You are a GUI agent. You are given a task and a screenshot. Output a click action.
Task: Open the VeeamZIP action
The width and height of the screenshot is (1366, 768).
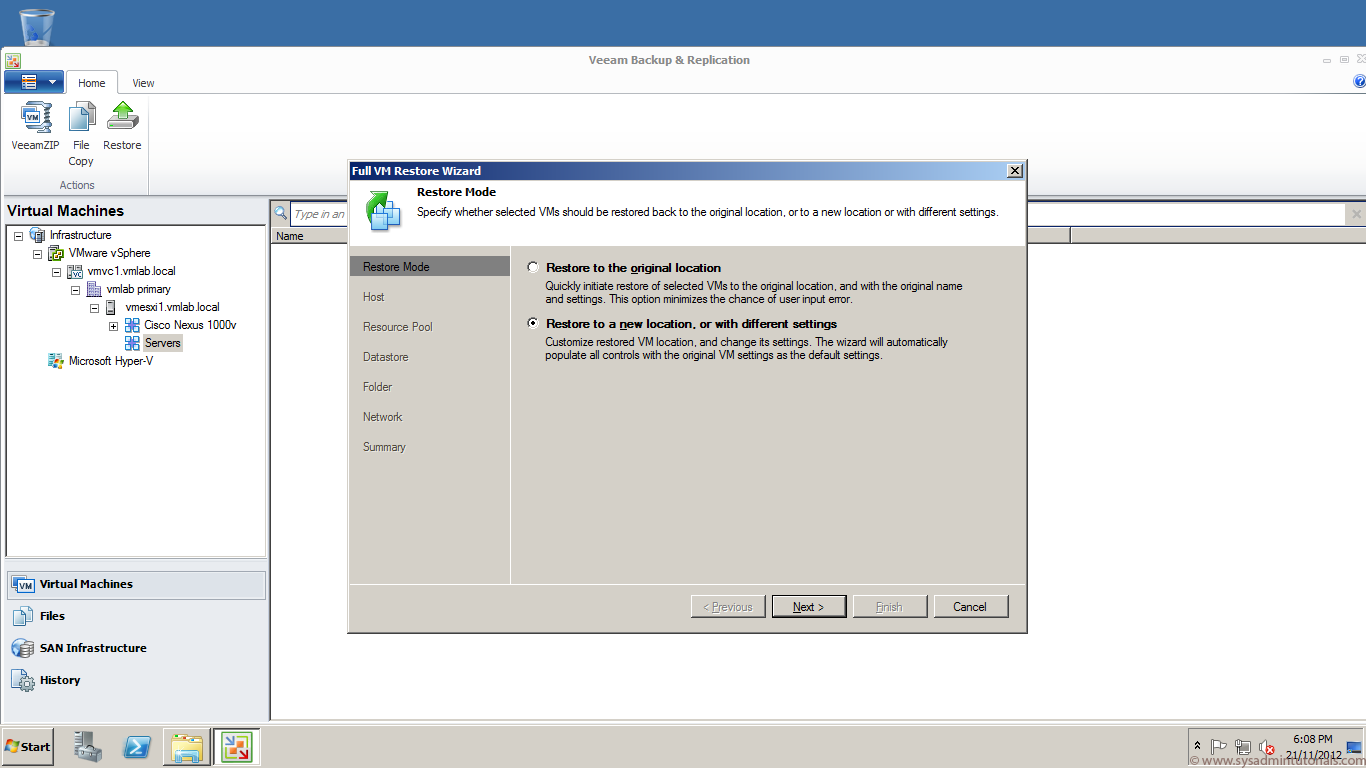click(x=36, y=126)
